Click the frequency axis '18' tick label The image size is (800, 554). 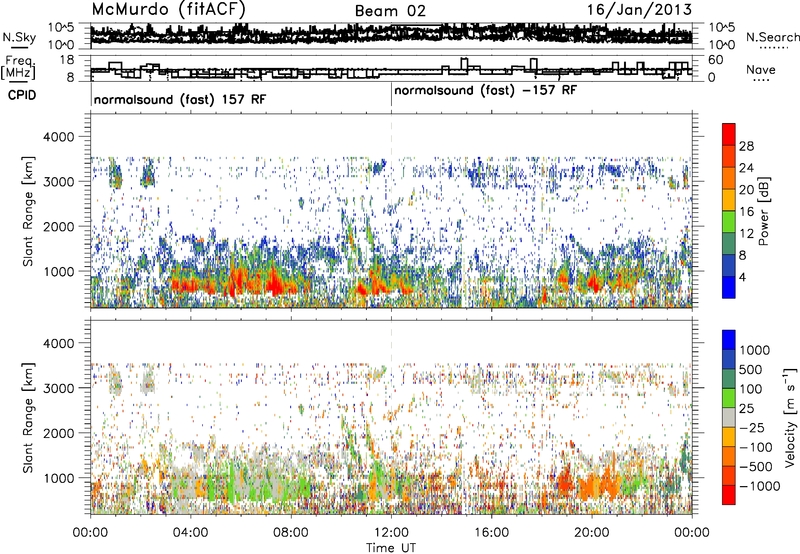tap(66, 60)
